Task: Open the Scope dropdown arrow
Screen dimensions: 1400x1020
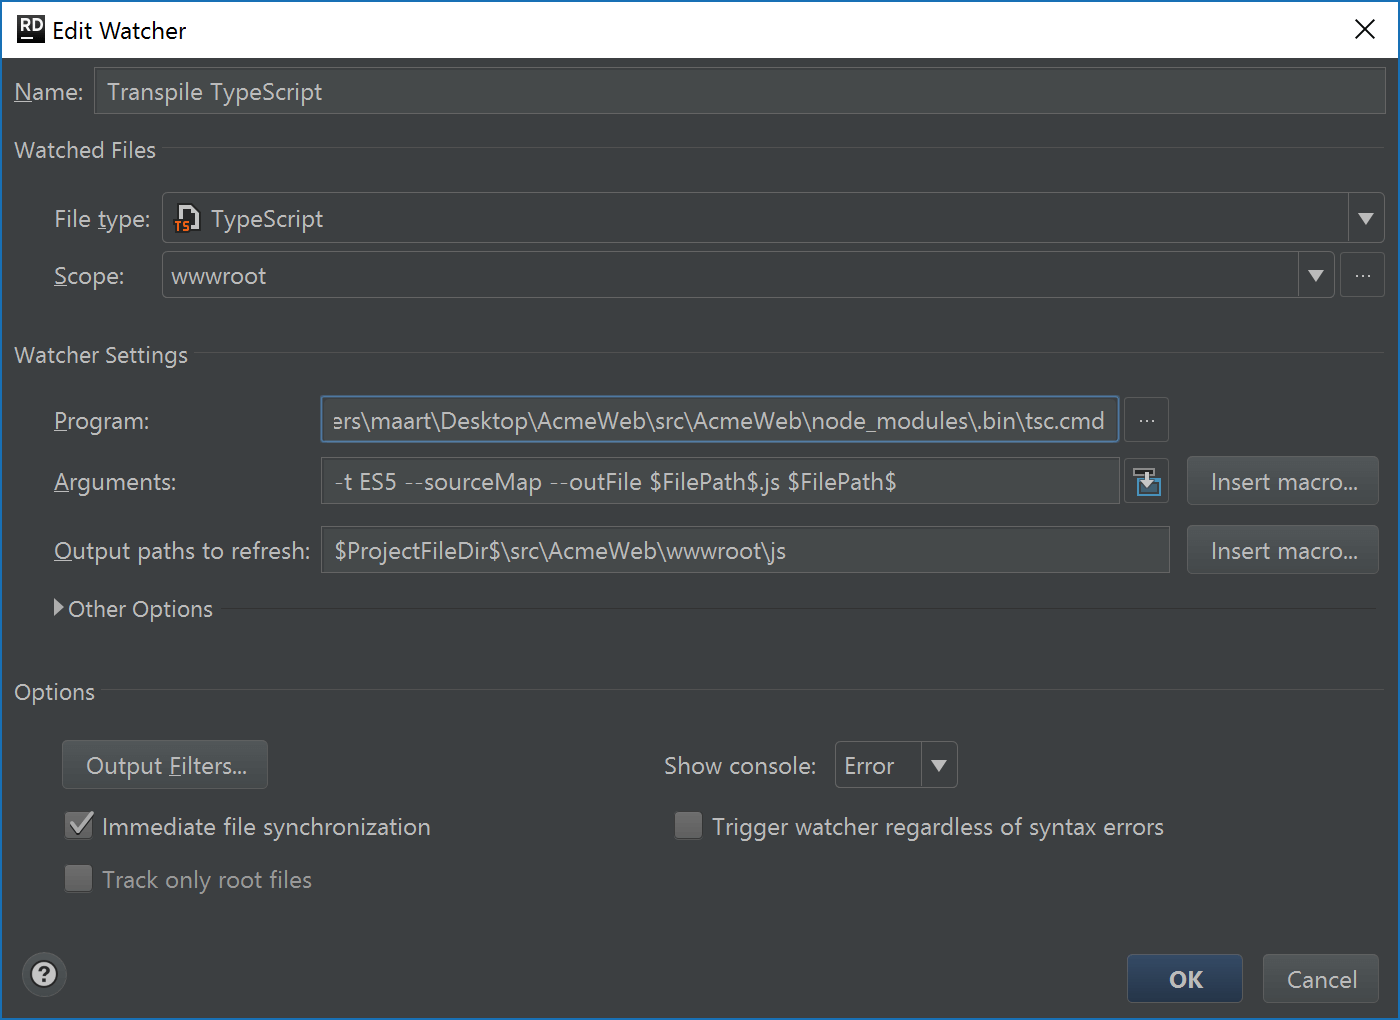Action: (1316, 275)
